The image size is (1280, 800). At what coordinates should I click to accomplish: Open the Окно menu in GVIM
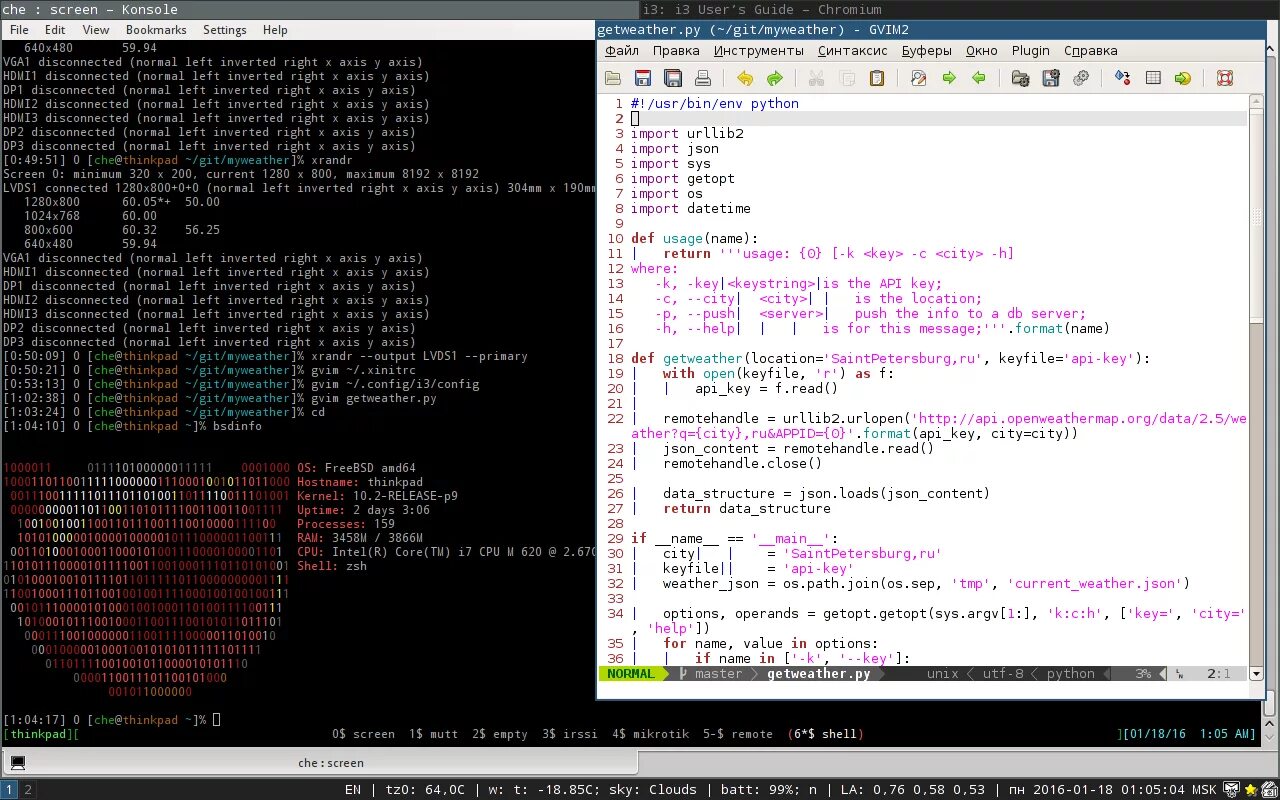(x=982, y=50)
